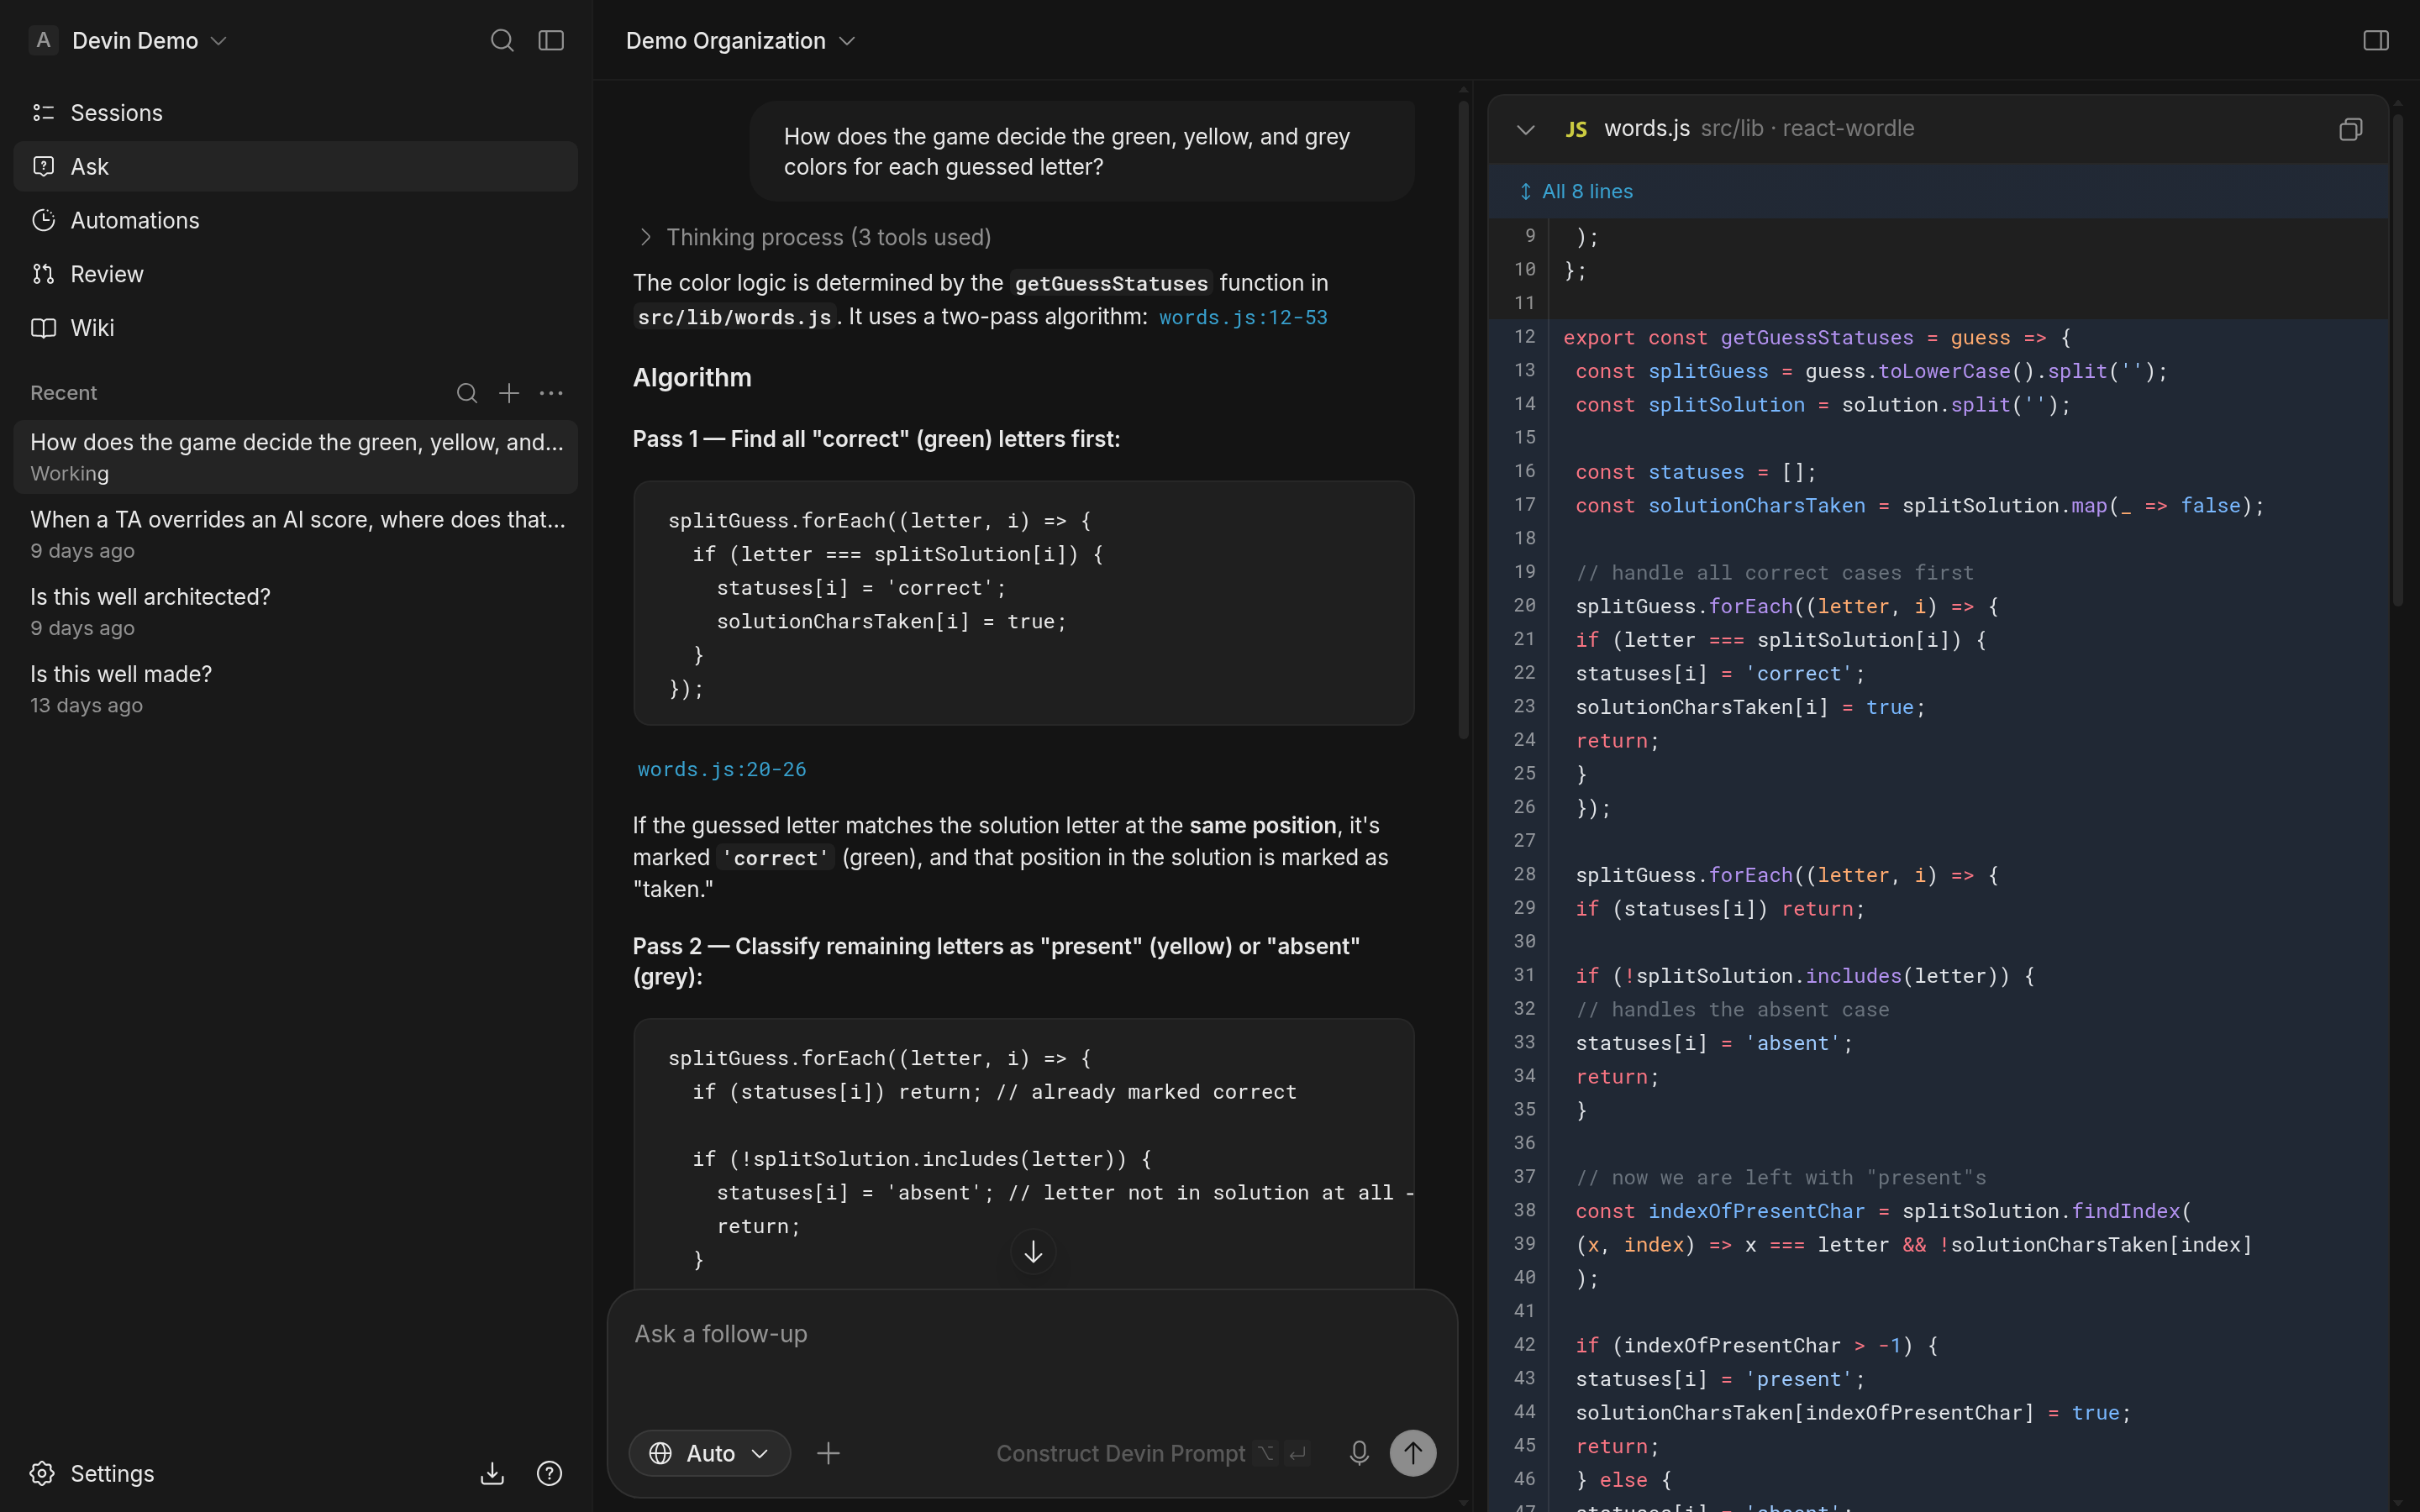The width and height of the screenshot is (2420, 1512).
Task: Activate microphone voice input
Action: [1359, 1453]
